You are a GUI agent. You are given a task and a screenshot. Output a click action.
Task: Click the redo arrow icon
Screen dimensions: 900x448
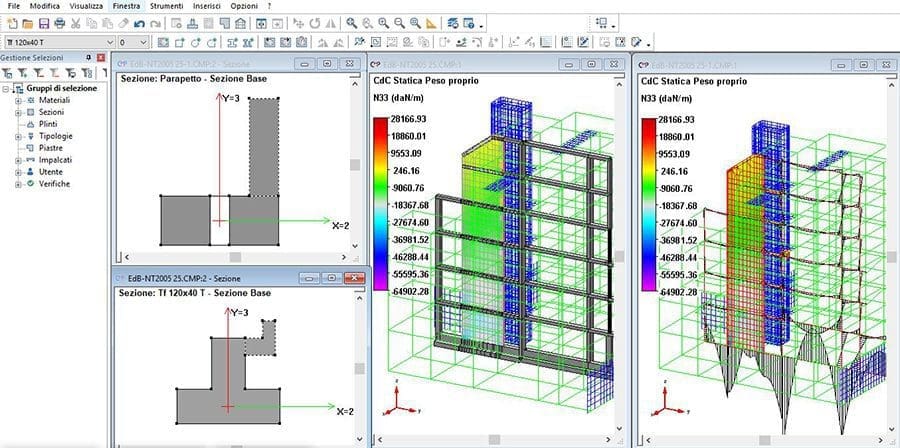(155, 24)
